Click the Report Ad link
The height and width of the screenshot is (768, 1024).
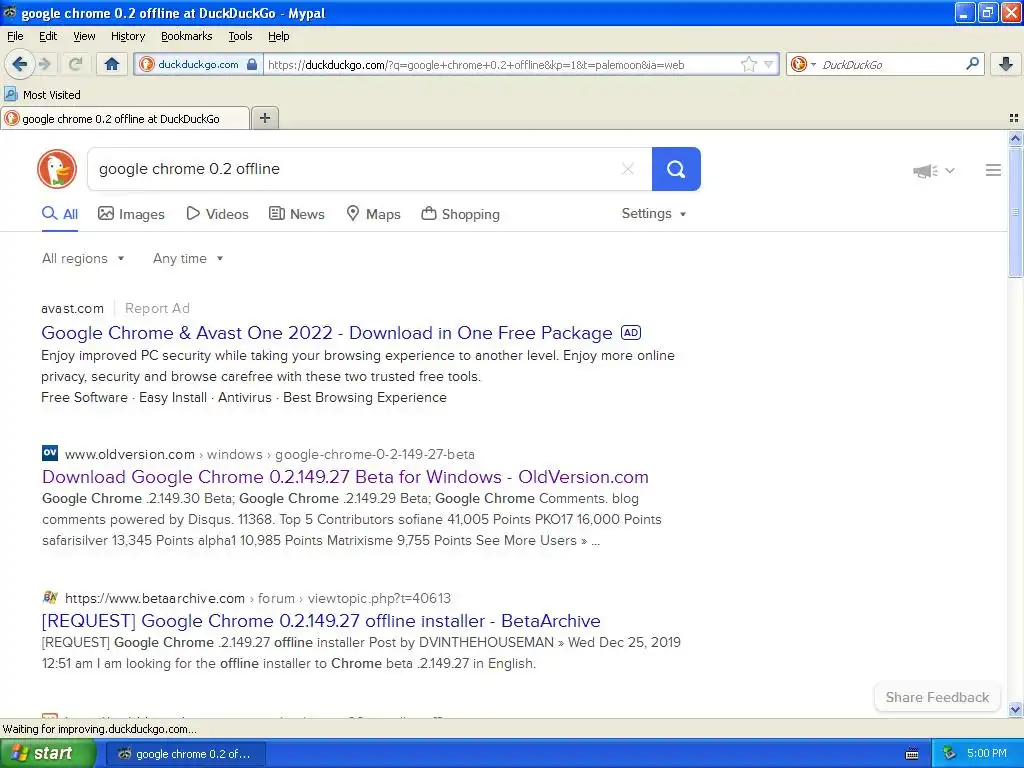pyautogui.click(x=157, y=308)
